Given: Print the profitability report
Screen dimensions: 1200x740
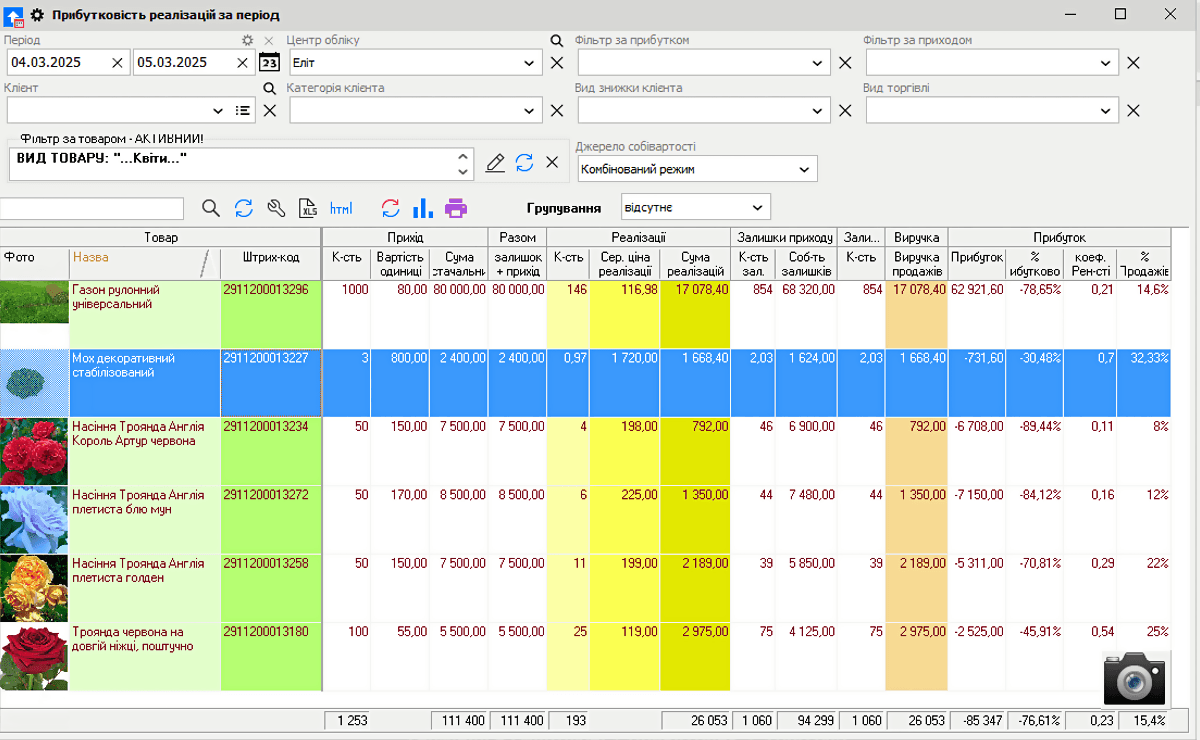Looking at the screenshot, I should pyautogui.click(x=456, y=208).
